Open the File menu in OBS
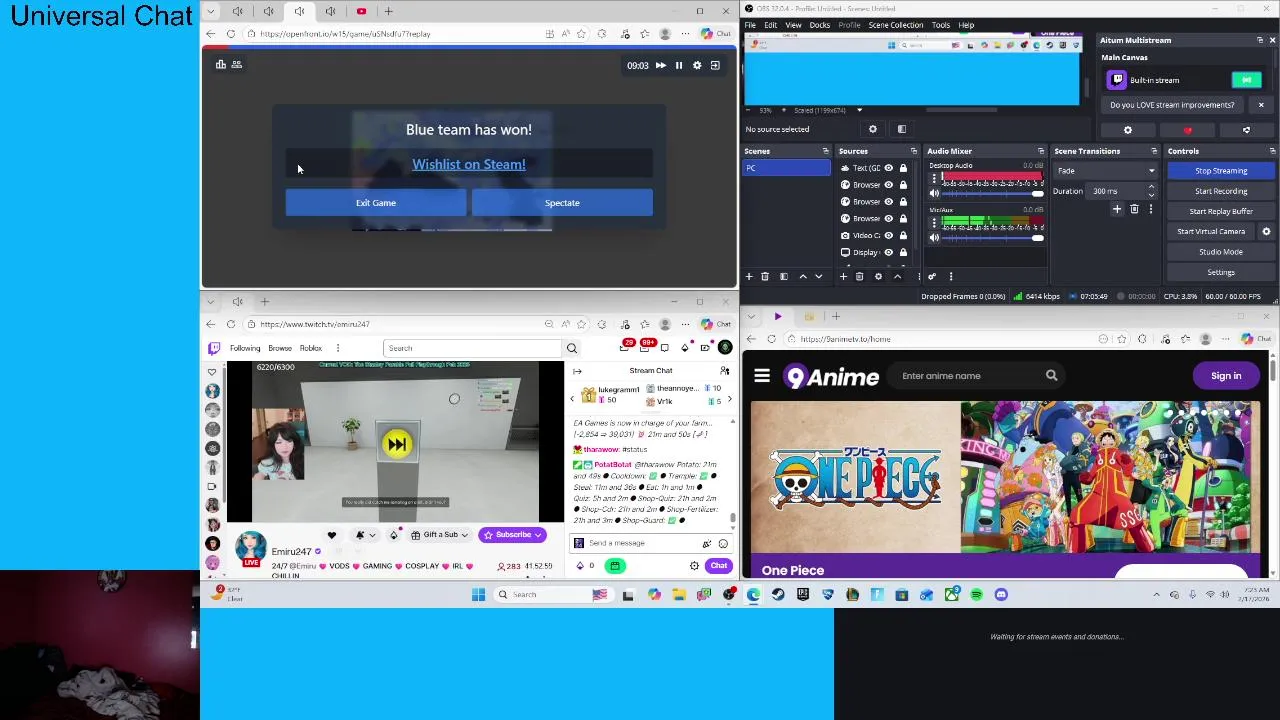The width and height of the screenshot is (1280, 720). tap(750, 25)
